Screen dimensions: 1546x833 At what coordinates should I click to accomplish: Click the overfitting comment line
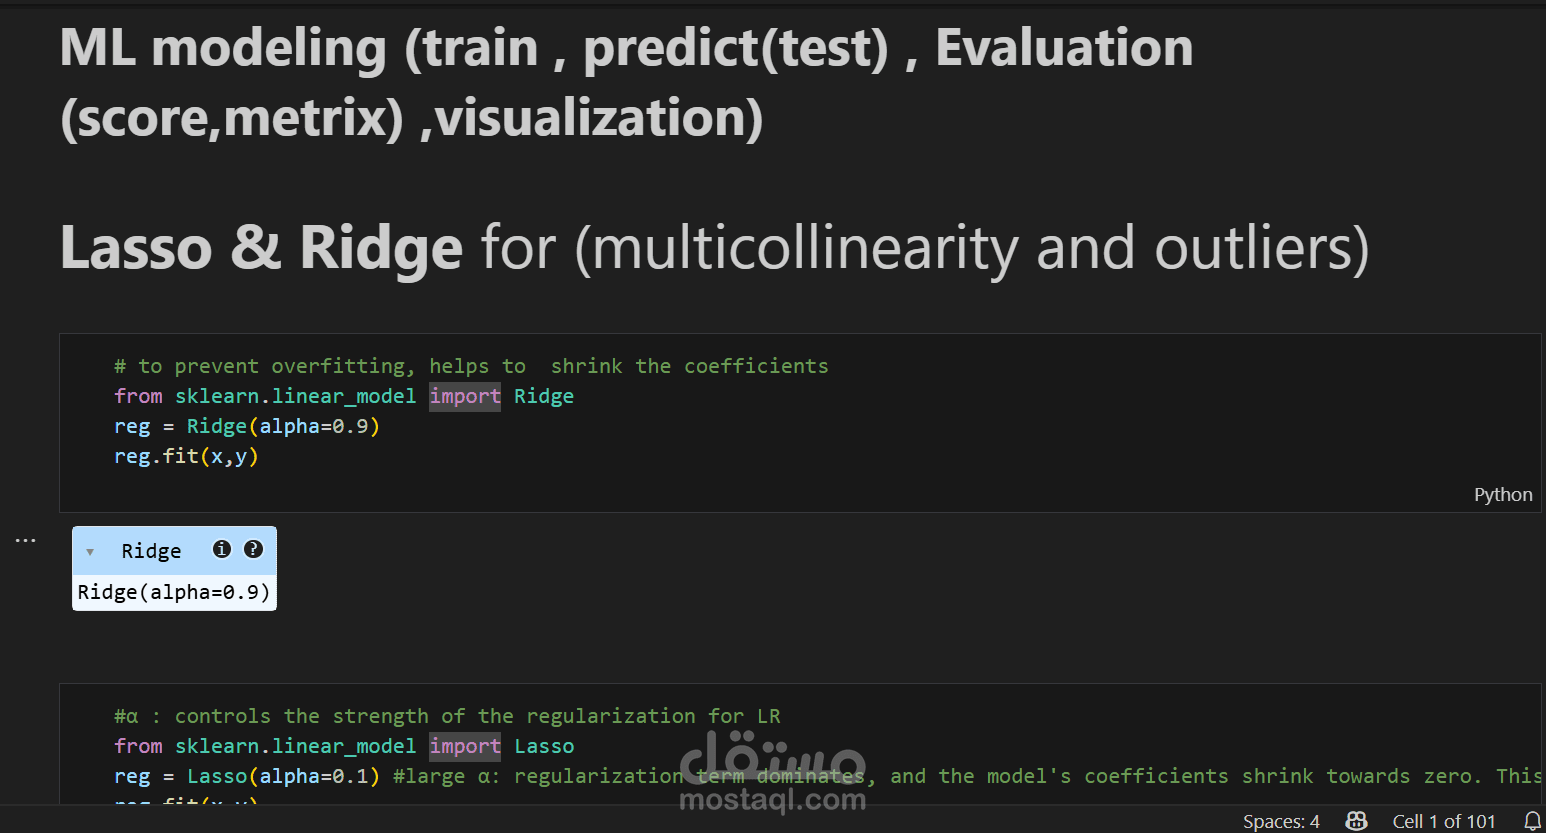[x=471, y=367]
